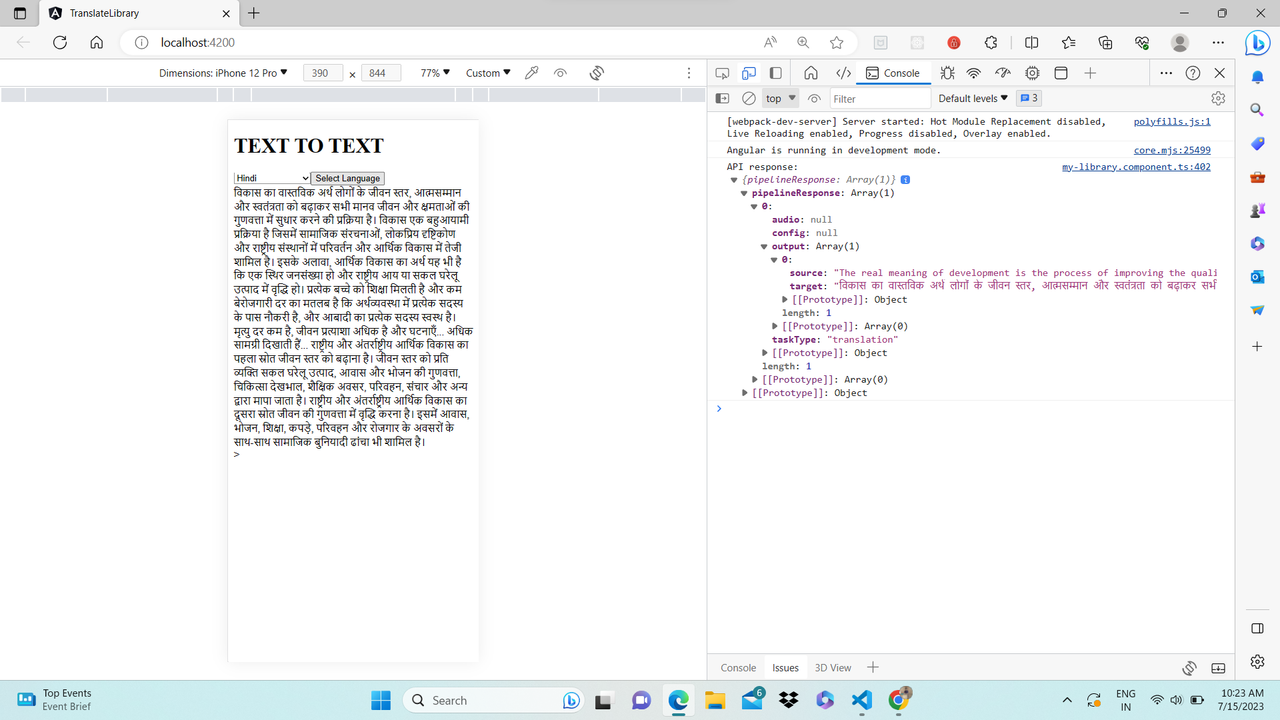Clear the console

748,99
